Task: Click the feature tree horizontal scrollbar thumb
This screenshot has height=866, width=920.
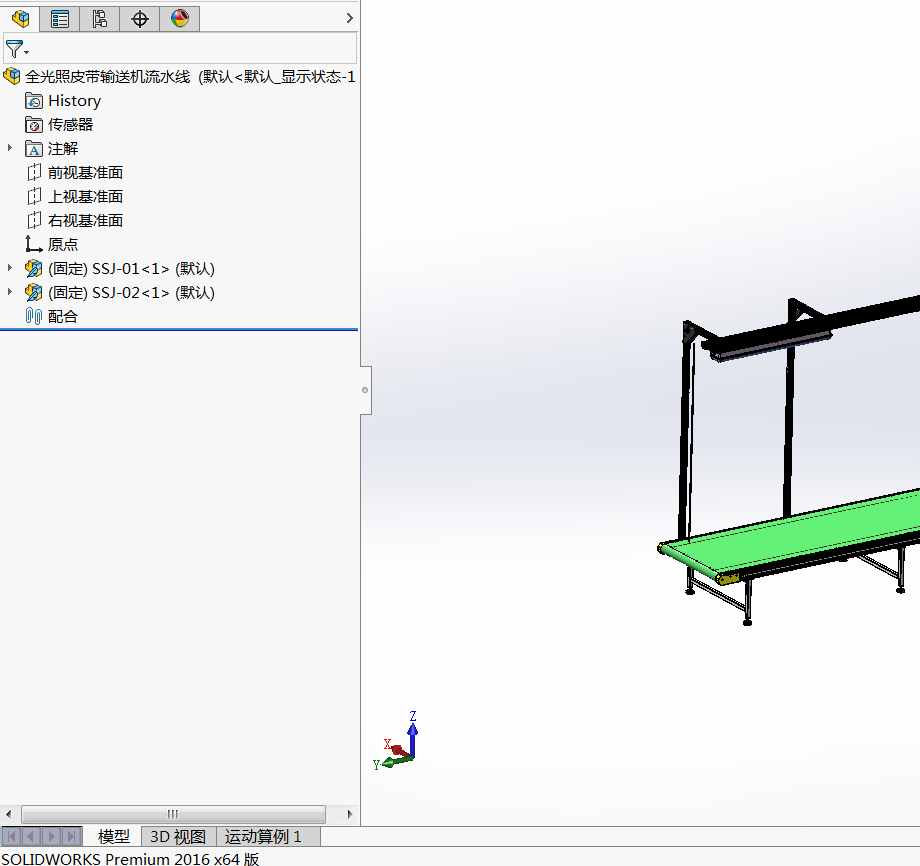Action: point(173,814)
